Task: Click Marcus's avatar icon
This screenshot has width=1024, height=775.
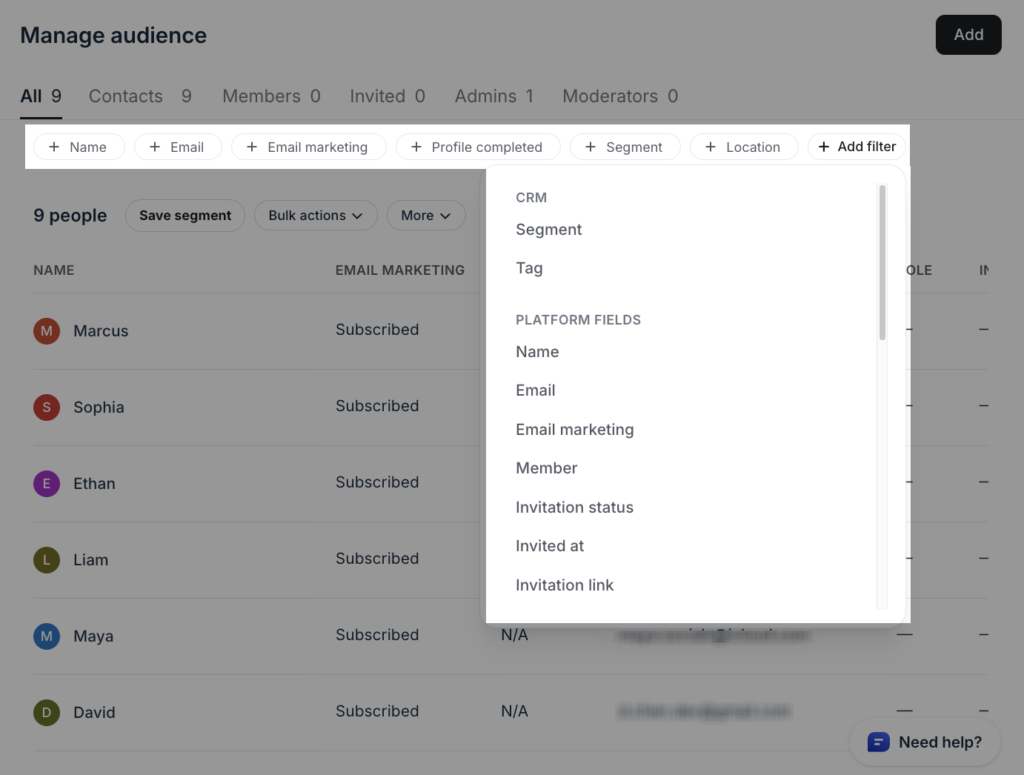Action: tap(46, 331)
